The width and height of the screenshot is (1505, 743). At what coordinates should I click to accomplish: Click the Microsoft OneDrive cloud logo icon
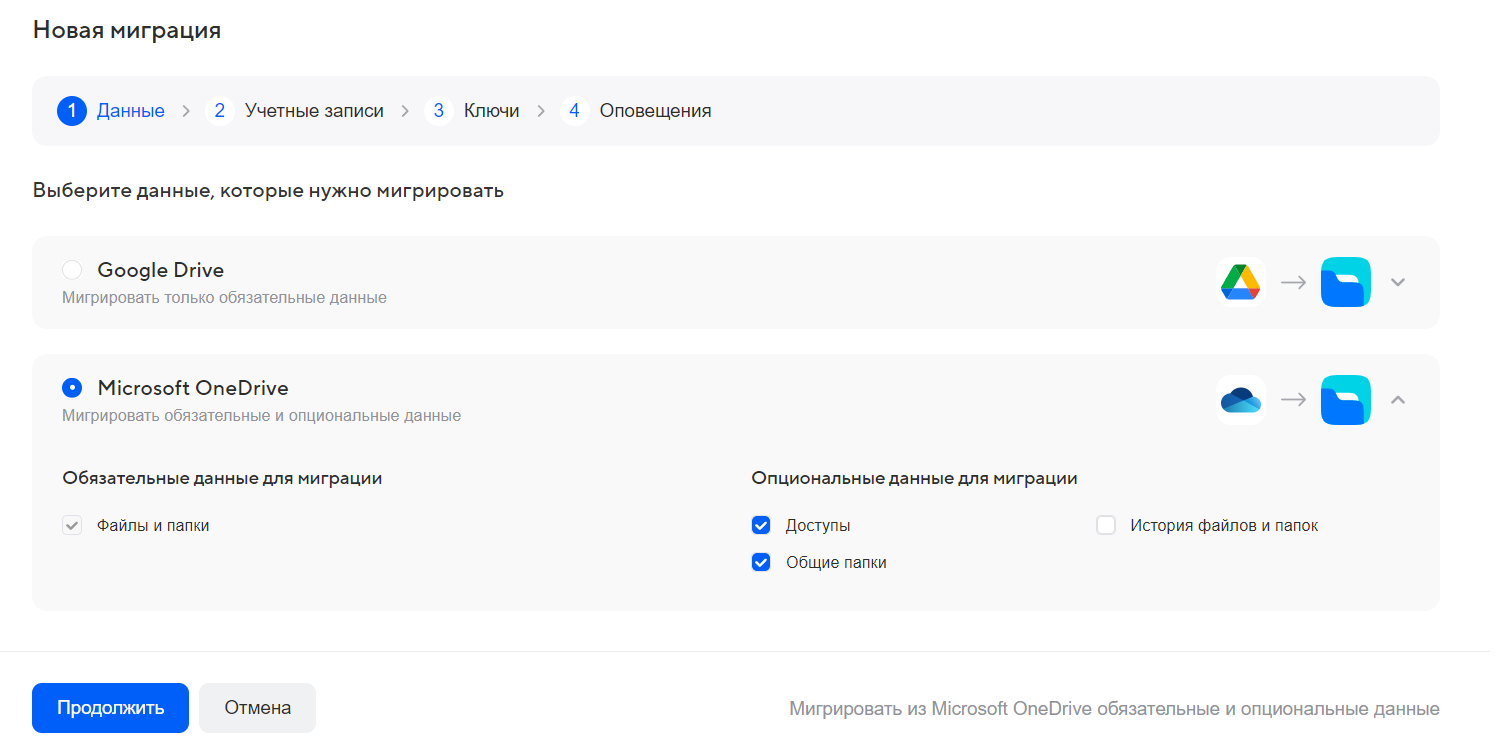coord(1241,399)
